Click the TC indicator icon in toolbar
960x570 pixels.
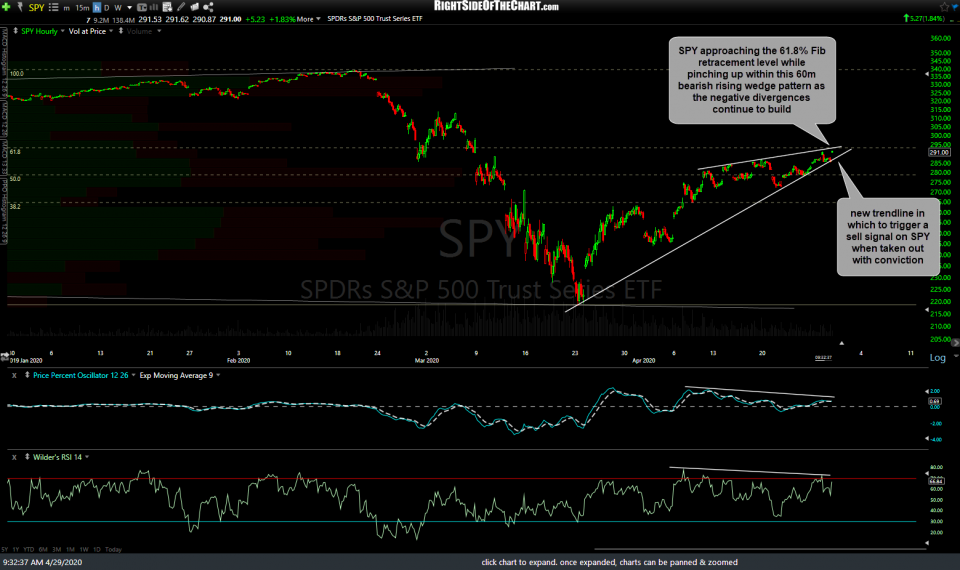(x=142, y=7)
